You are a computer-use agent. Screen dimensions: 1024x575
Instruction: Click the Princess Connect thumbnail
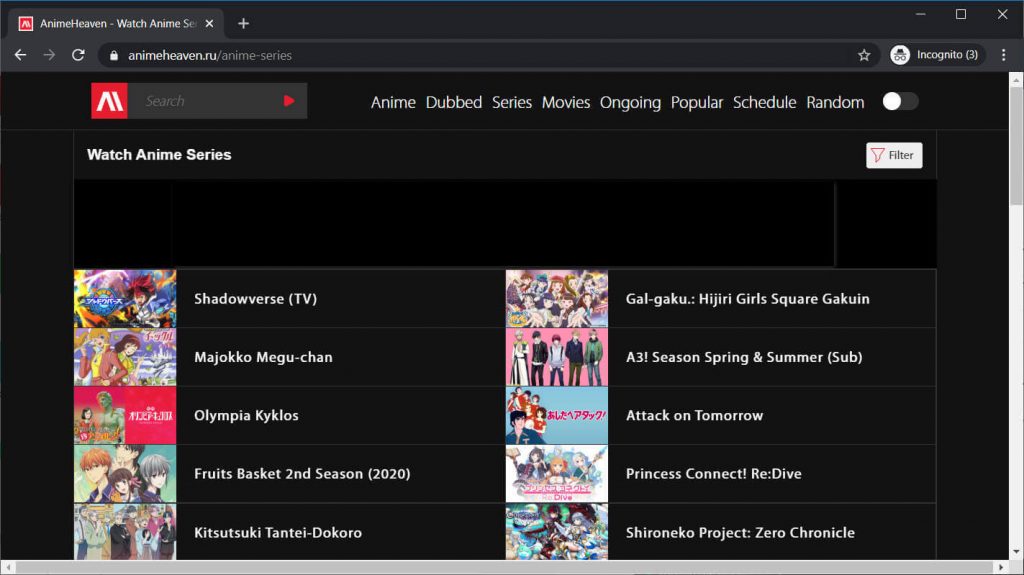pos(556,474)
